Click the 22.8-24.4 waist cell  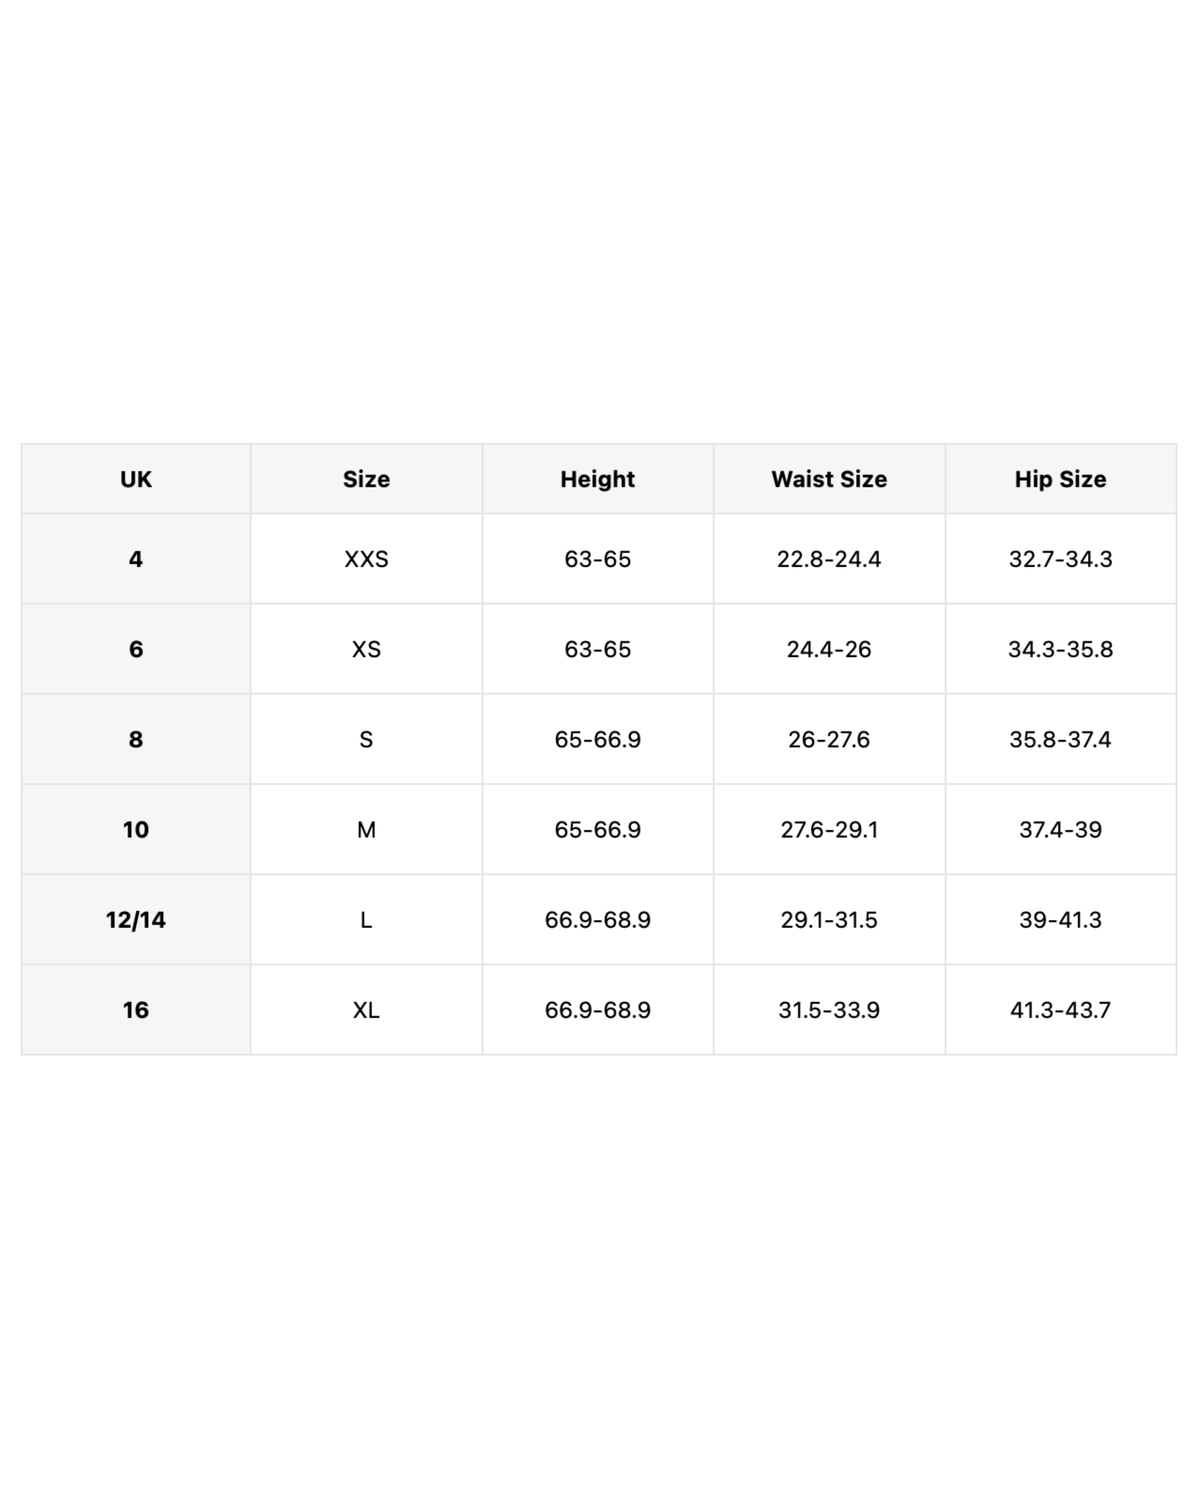click(x=829, y=559)
